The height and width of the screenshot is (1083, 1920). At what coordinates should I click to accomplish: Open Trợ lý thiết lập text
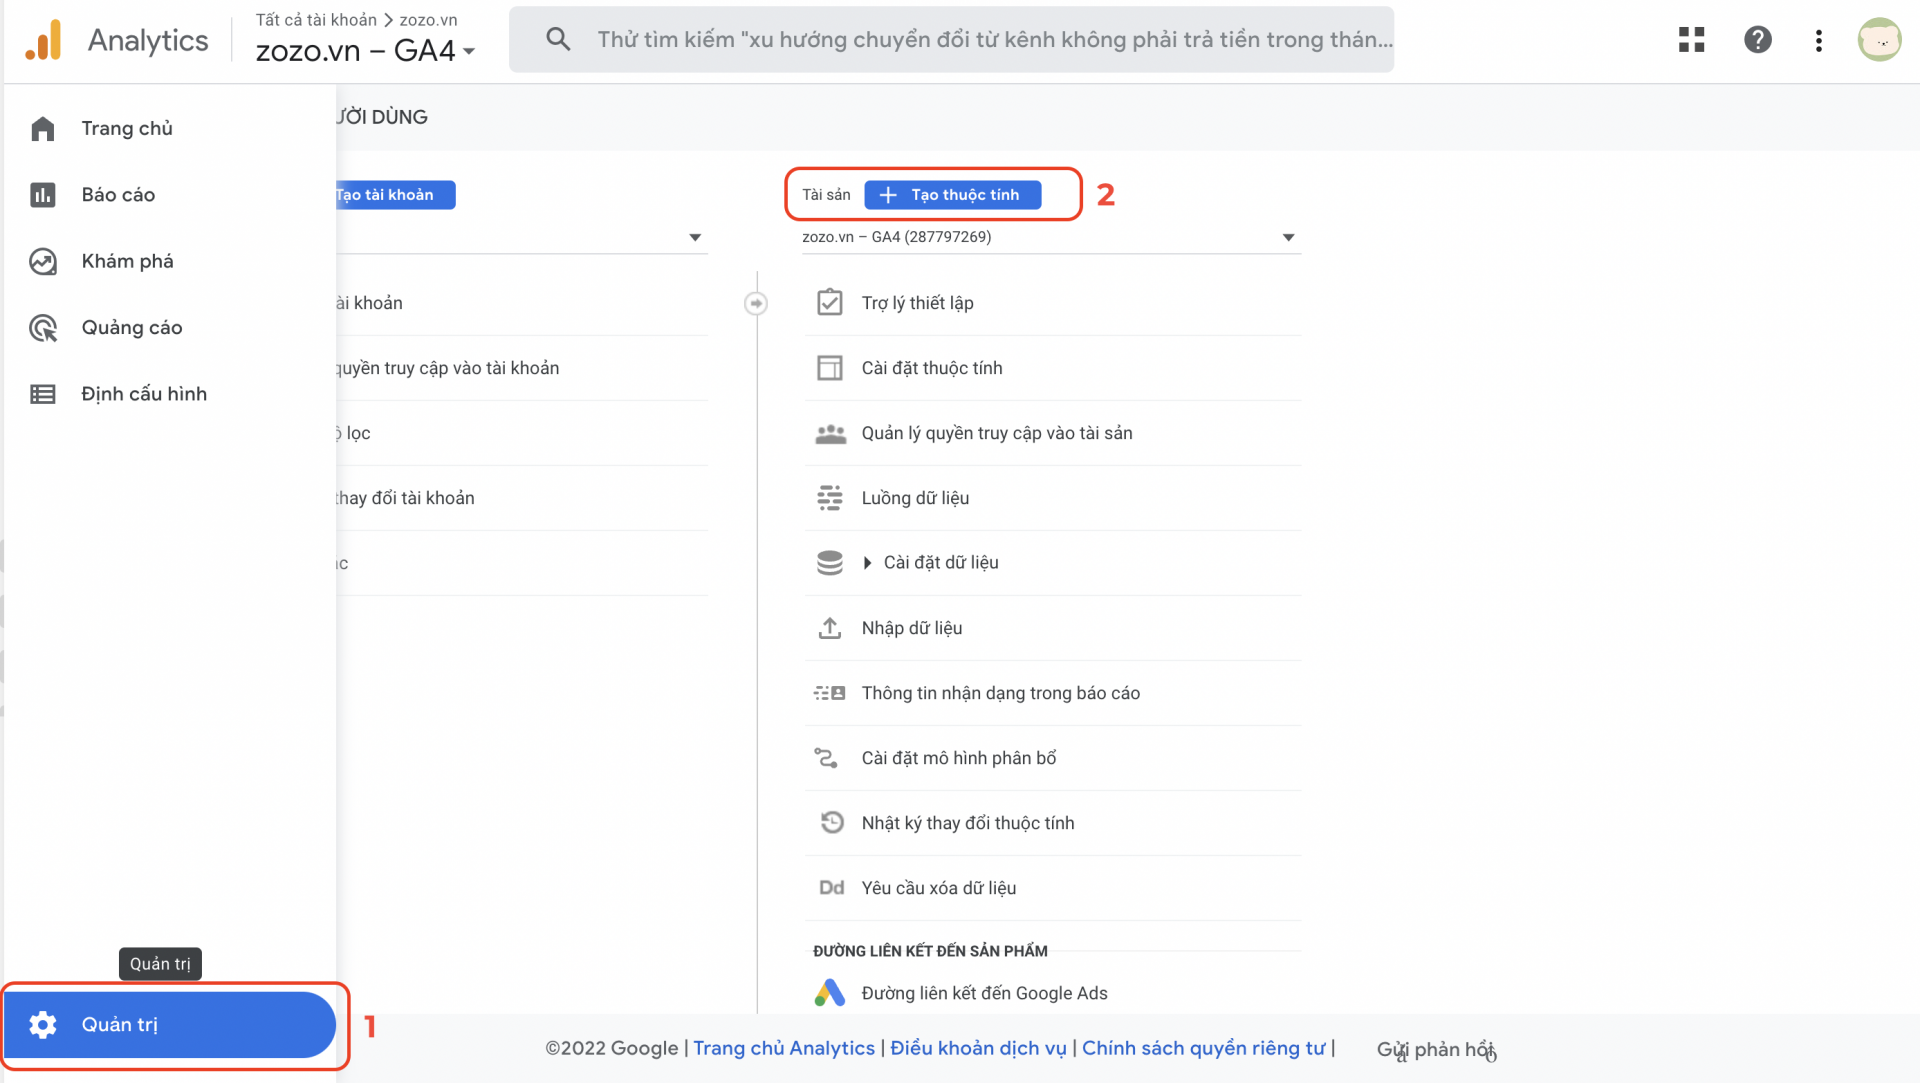pos(917,303)
